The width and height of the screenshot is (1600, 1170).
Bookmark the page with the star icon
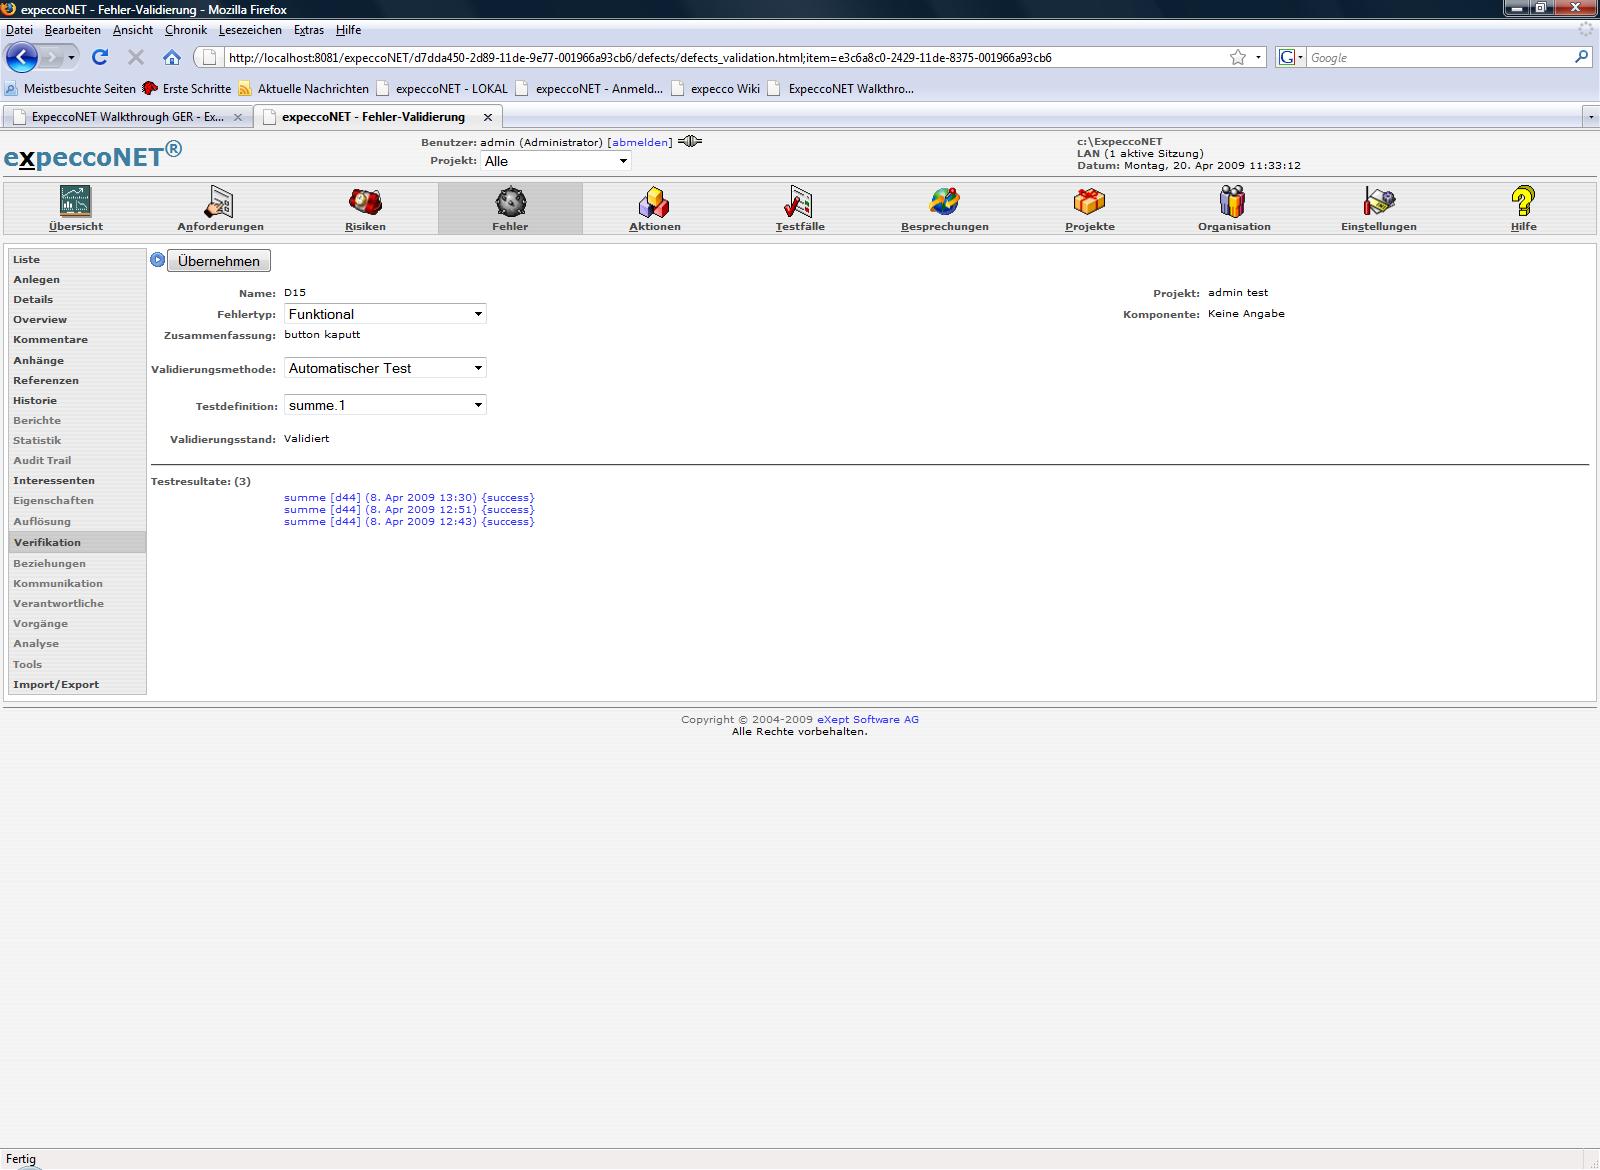click(x=1238, y=57)
